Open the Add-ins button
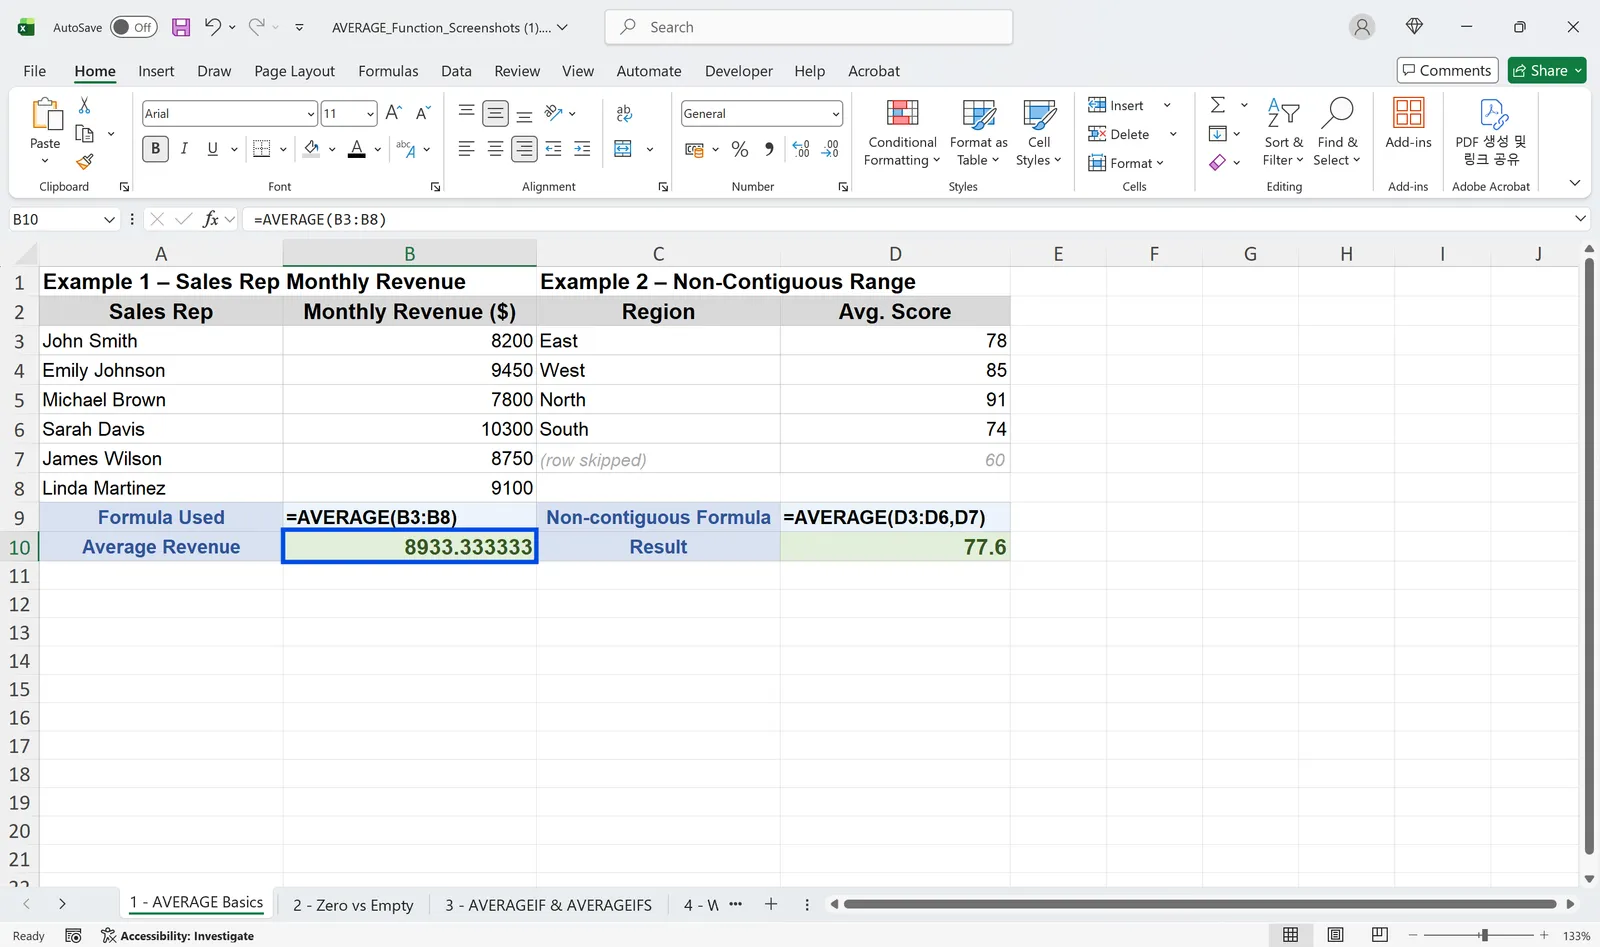 pos(1408,124)
